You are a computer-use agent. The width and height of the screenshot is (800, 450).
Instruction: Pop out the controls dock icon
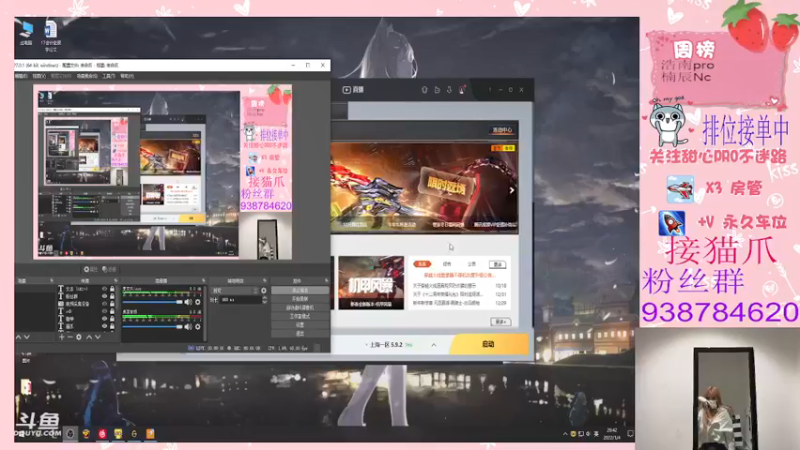pos(326,281)
